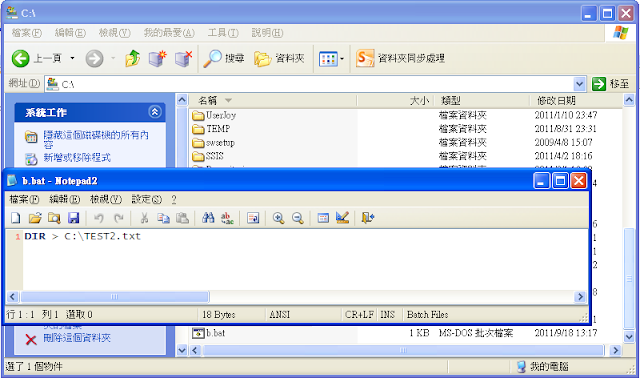Click the Redo arrow in Notepad2
This screenshot has height=378, width=640.
(118, 218)
